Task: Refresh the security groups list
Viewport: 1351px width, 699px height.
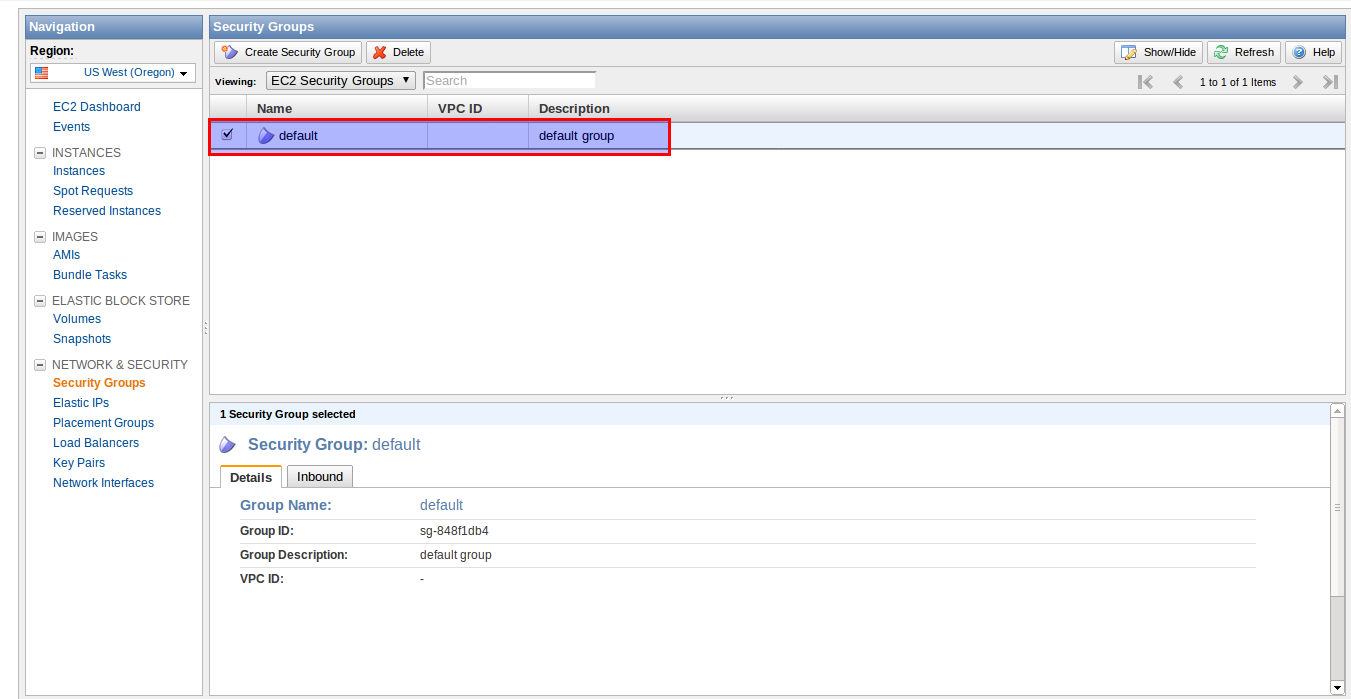Action: (1244, 52)
